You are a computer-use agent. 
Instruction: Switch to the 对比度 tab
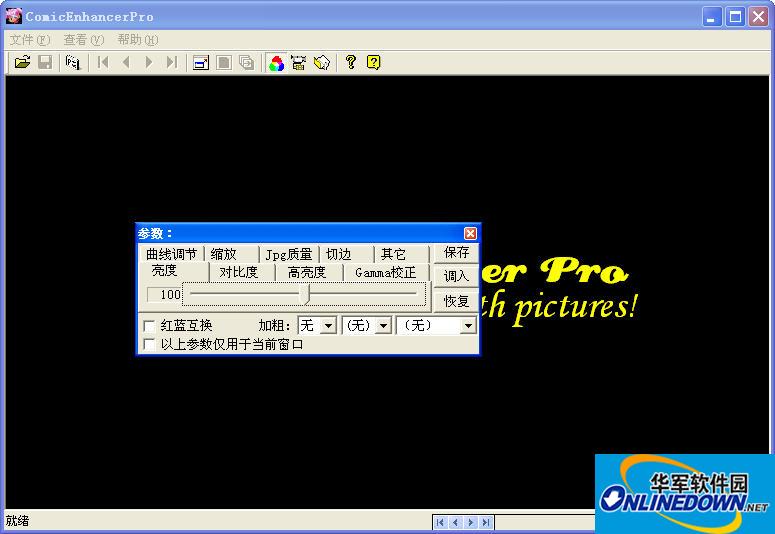tap(241, 272)
